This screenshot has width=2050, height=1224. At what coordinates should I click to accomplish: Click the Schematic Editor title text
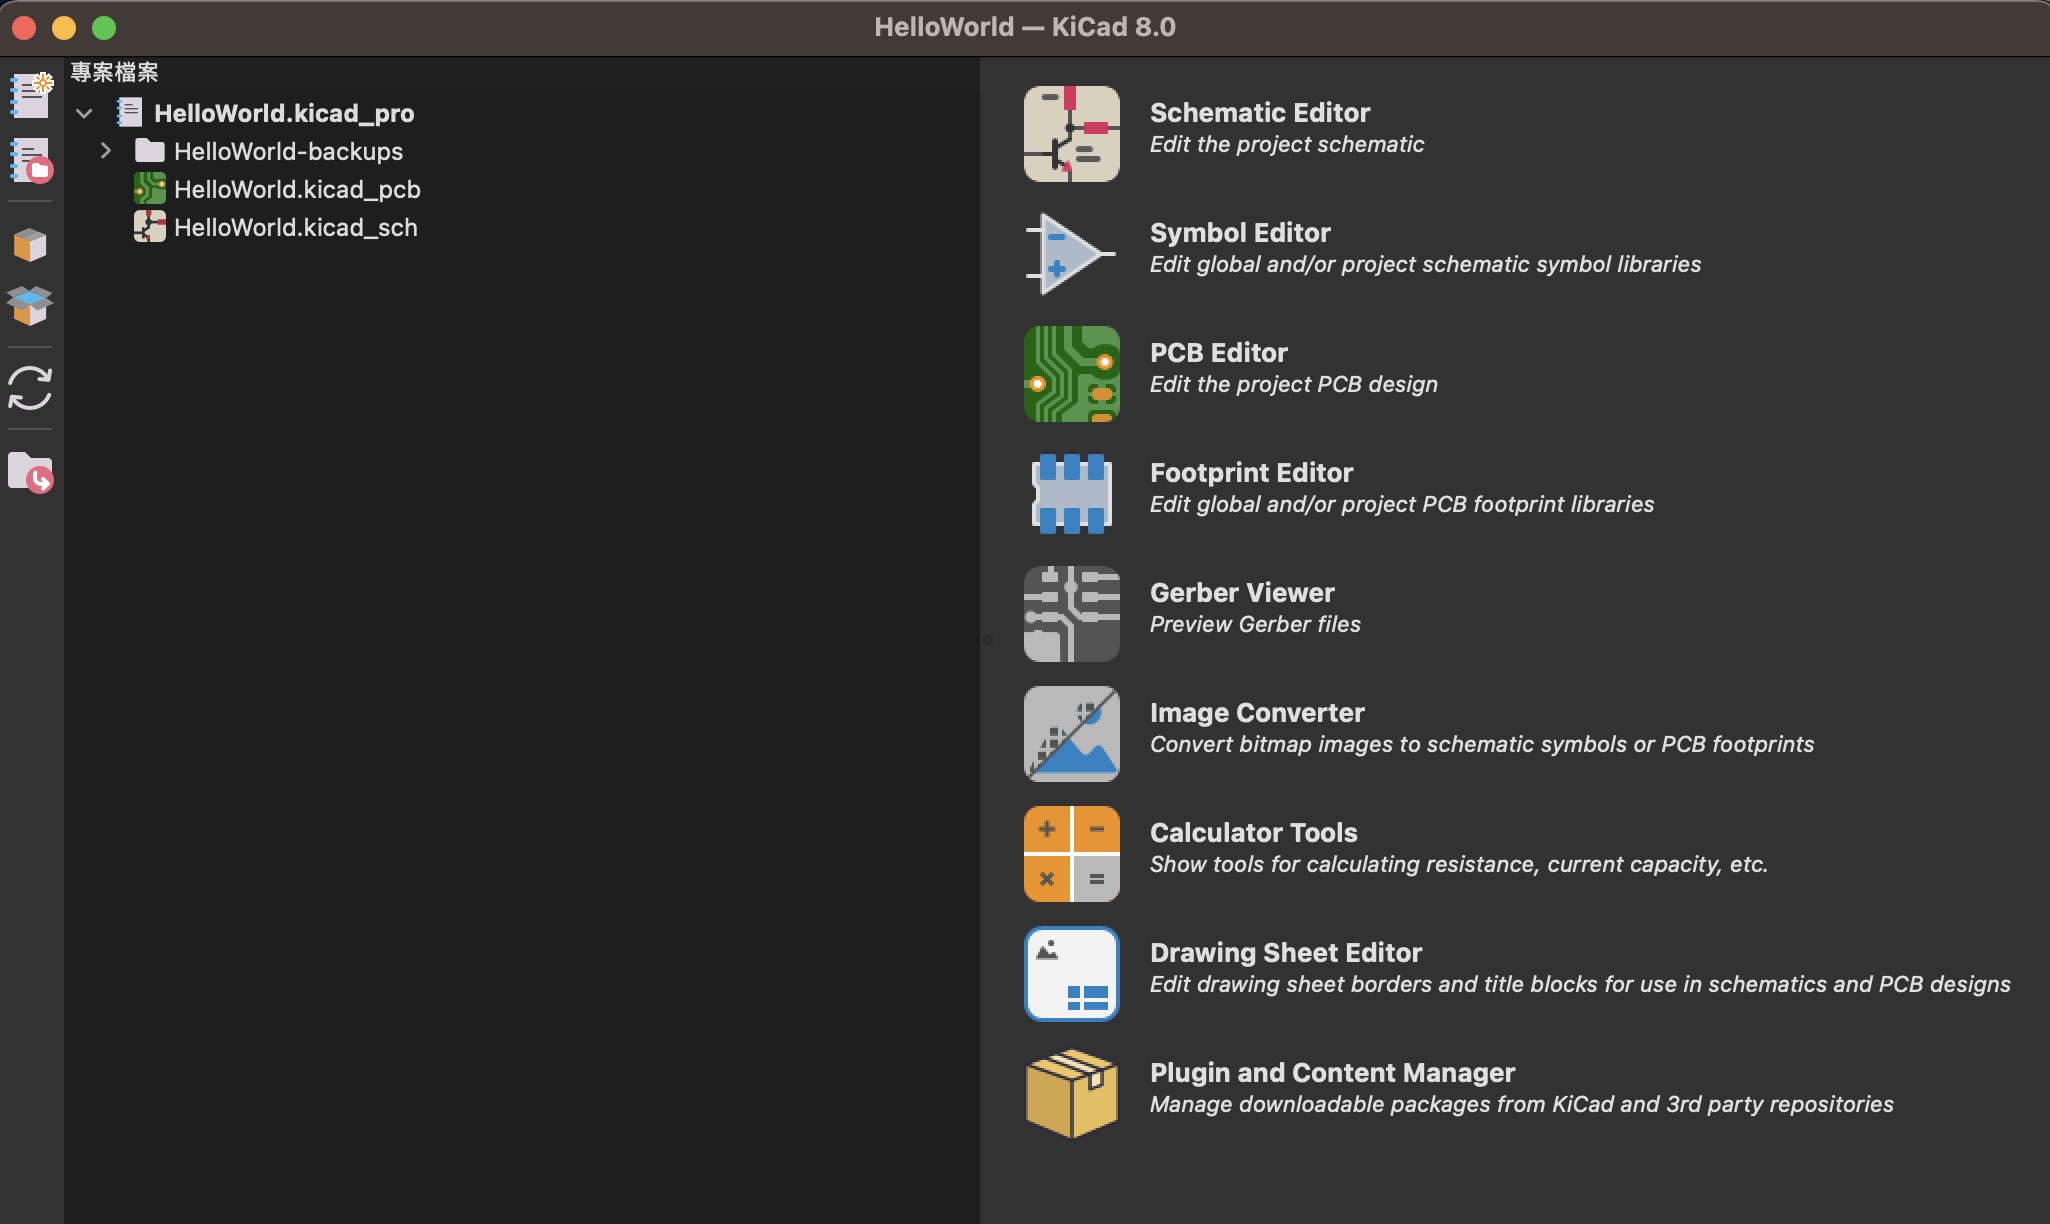coord(1260,113)
